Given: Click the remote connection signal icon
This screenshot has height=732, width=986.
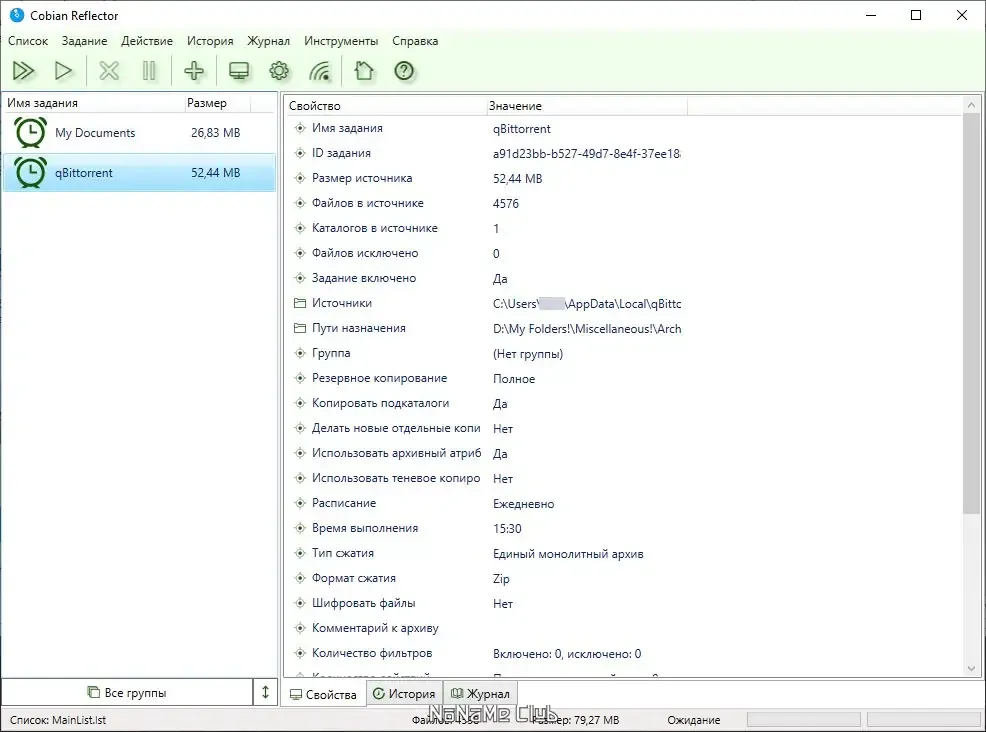Looking at the screenshot, I should [320, 71].
